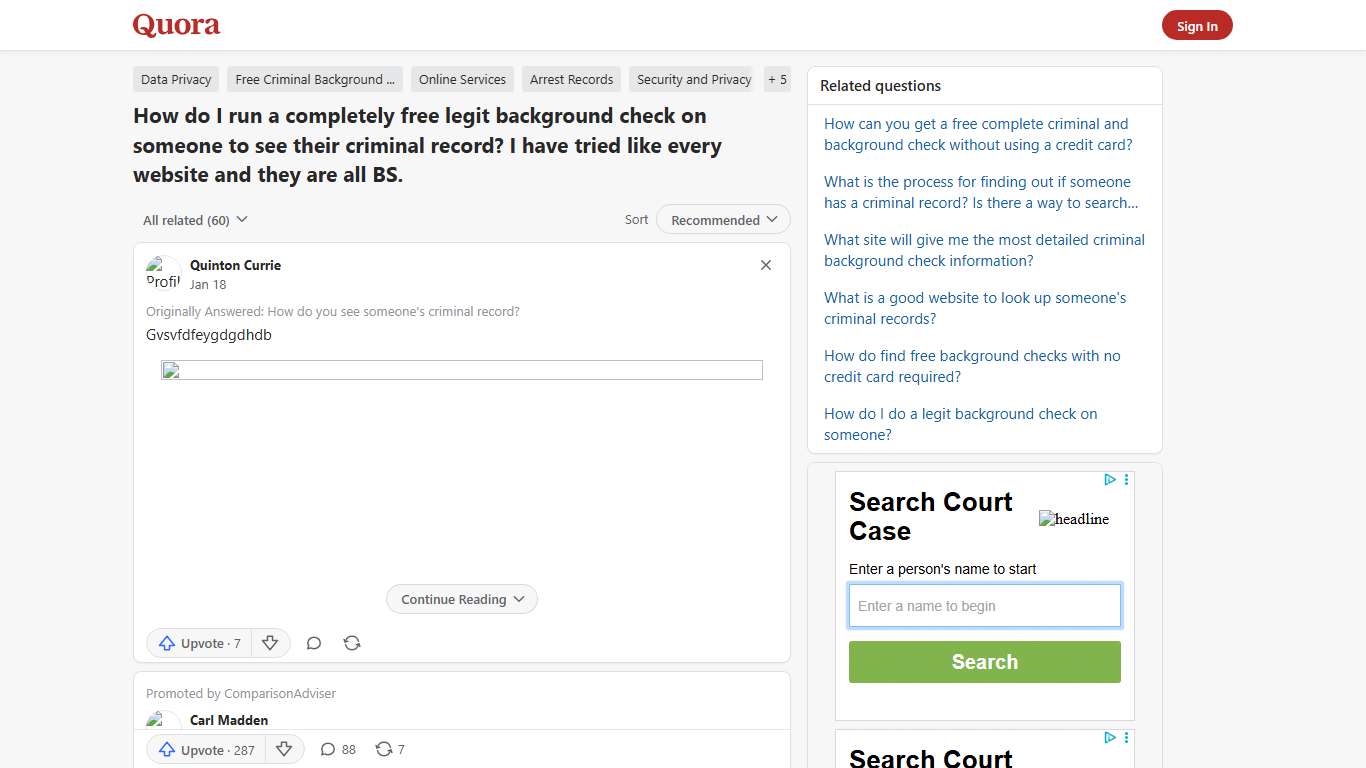
Task: Open comments on Quinton Currie's answer
Action: click(313, 643)
